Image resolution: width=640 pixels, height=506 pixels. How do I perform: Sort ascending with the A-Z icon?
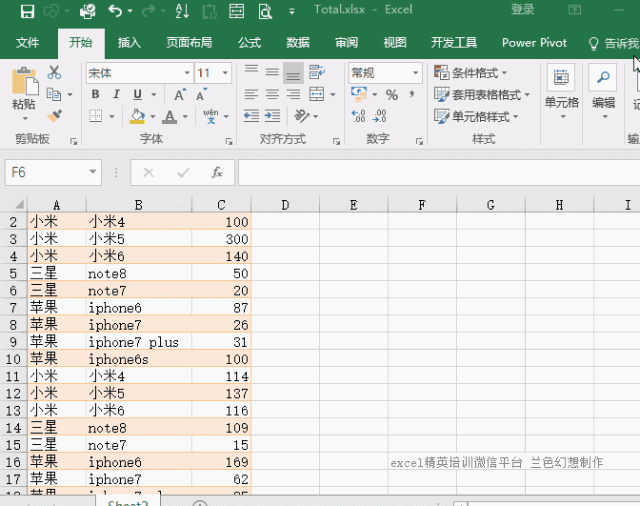182,11
